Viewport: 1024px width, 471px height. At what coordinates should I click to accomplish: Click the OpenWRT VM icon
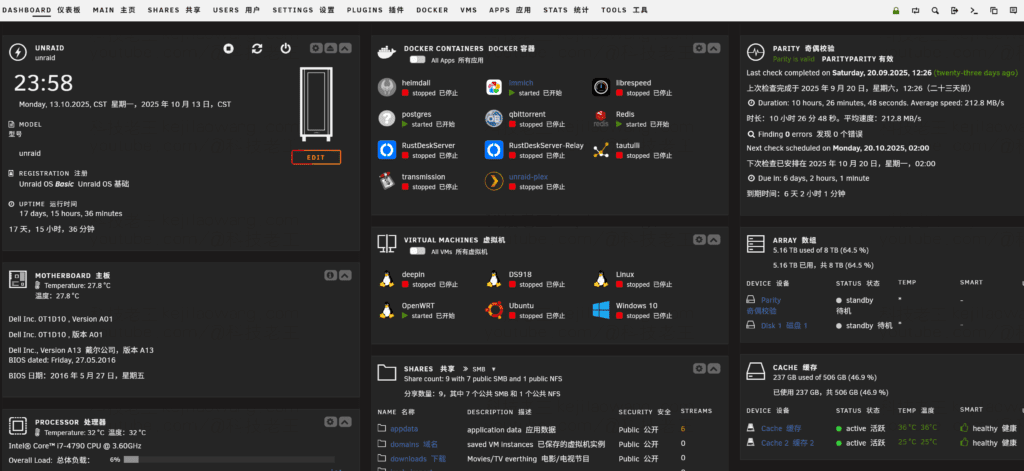pos(387,310)
